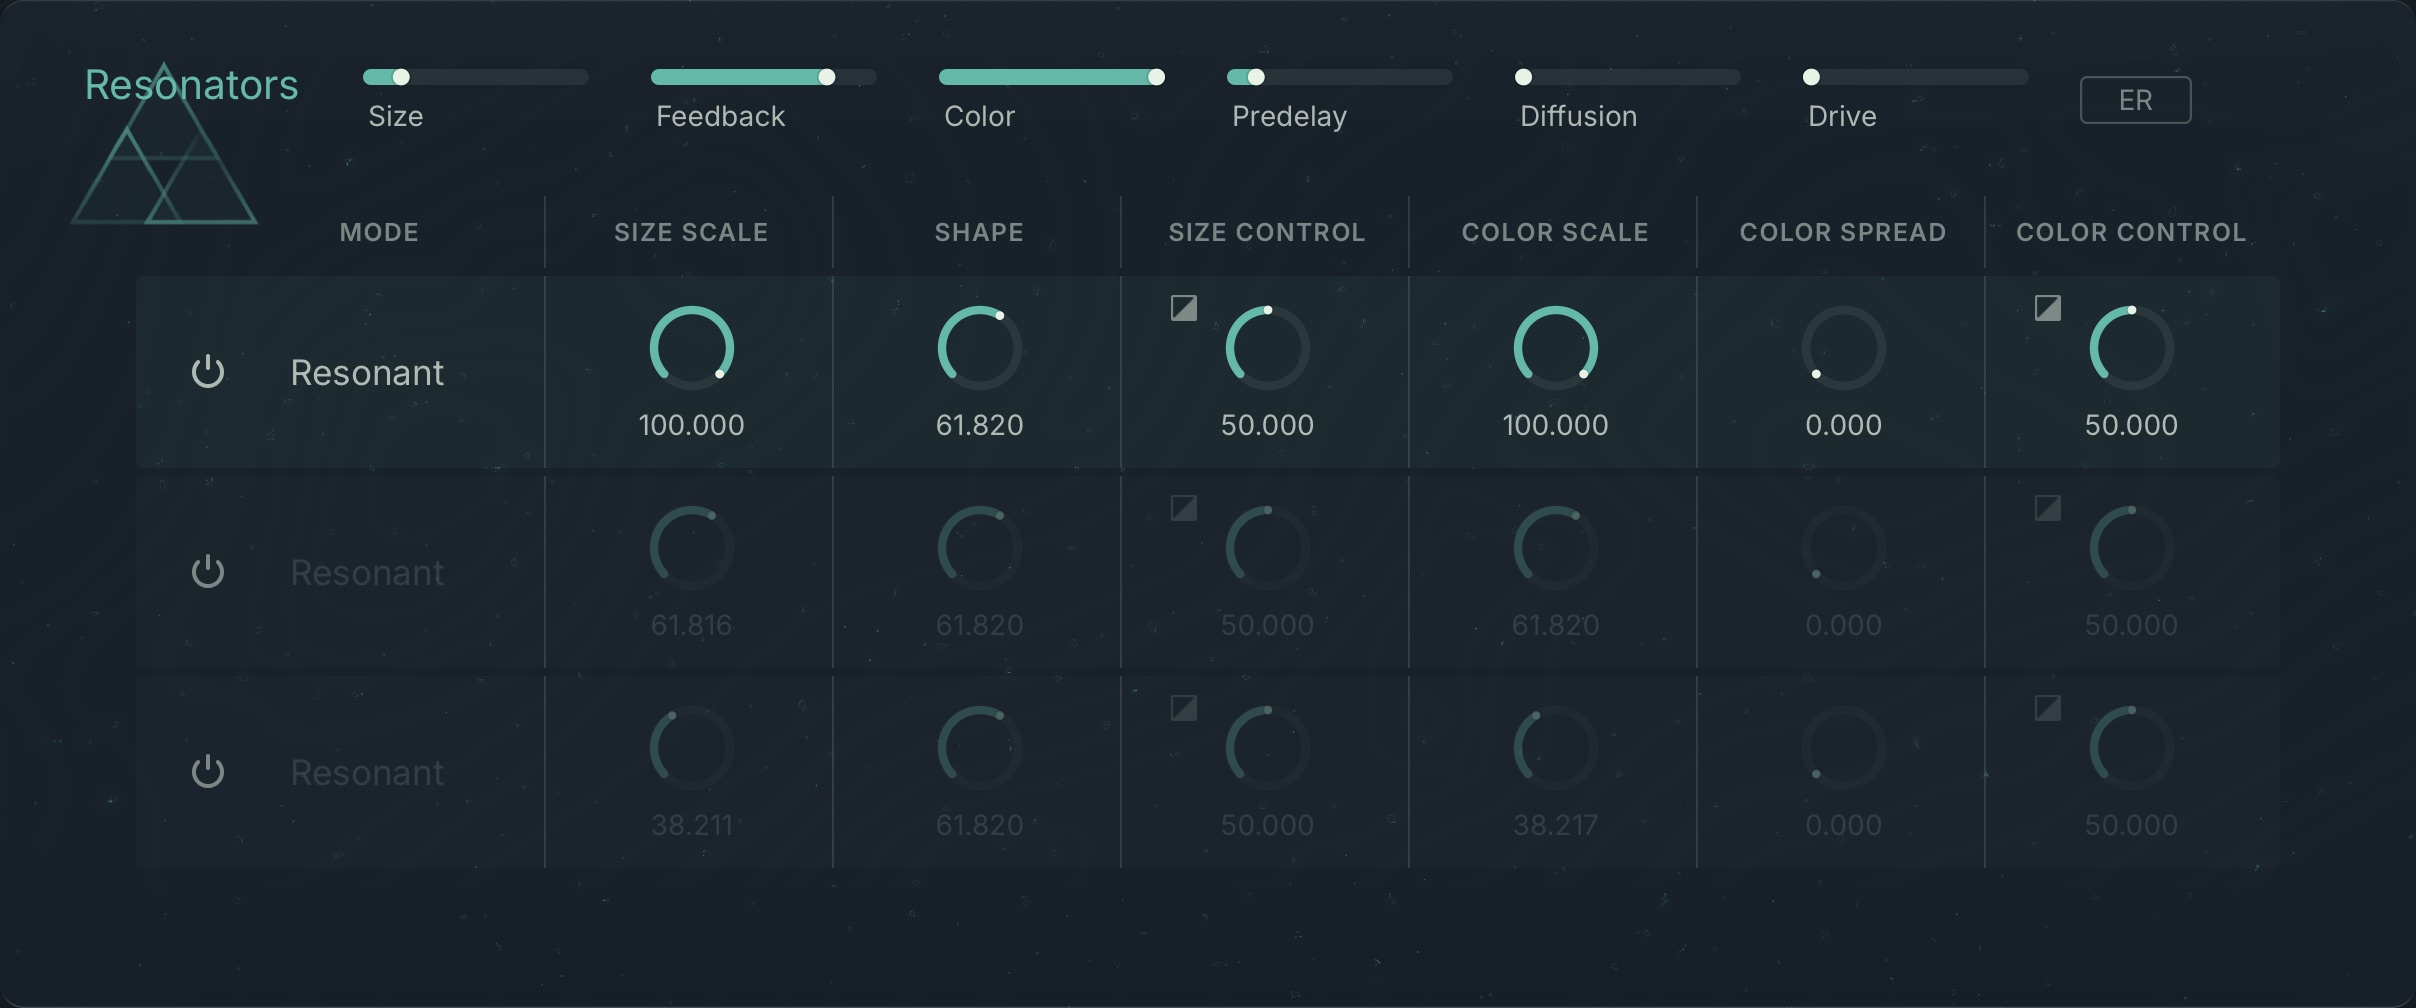Click the Diffusion slider handle
Screen dimensions: 2416x1008
[x=1524, y=76]
